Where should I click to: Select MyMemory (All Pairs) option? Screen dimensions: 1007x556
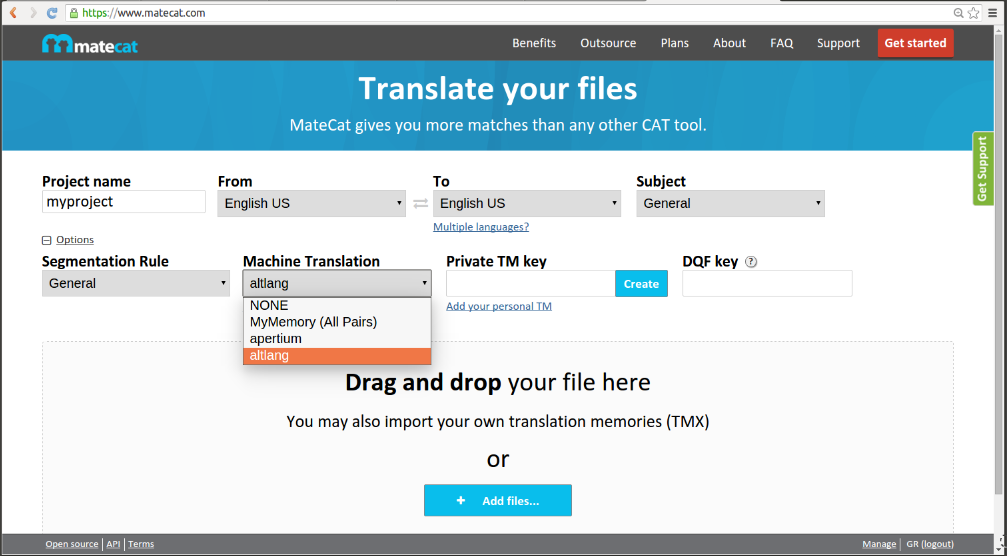click(337, 322)
